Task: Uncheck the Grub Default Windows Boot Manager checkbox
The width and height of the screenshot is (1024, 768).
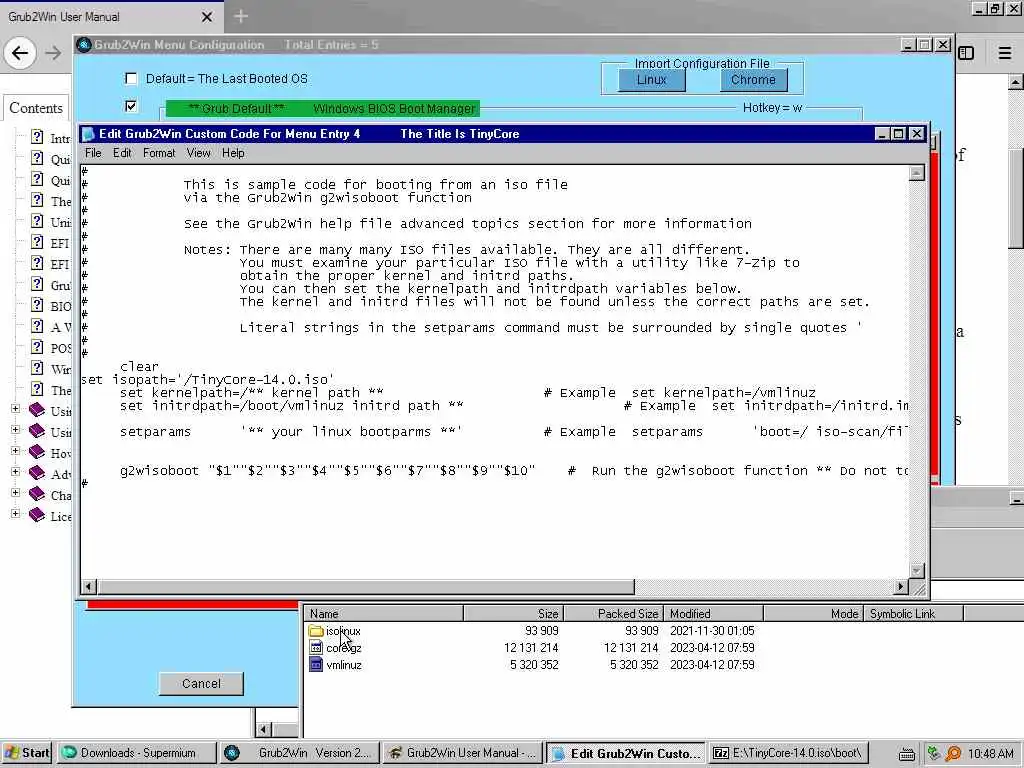Action: coord(131,106)
